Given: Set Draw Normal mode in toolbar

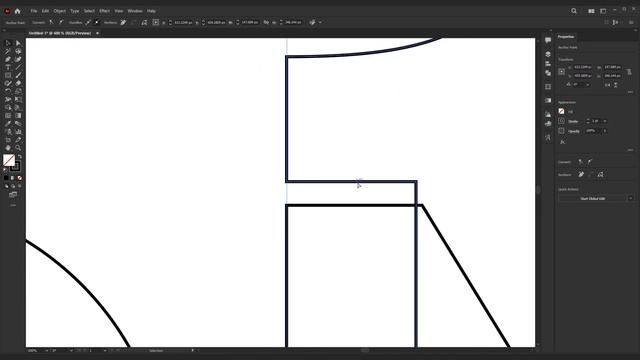Looking at the screenshot, I should coord(6,186).
